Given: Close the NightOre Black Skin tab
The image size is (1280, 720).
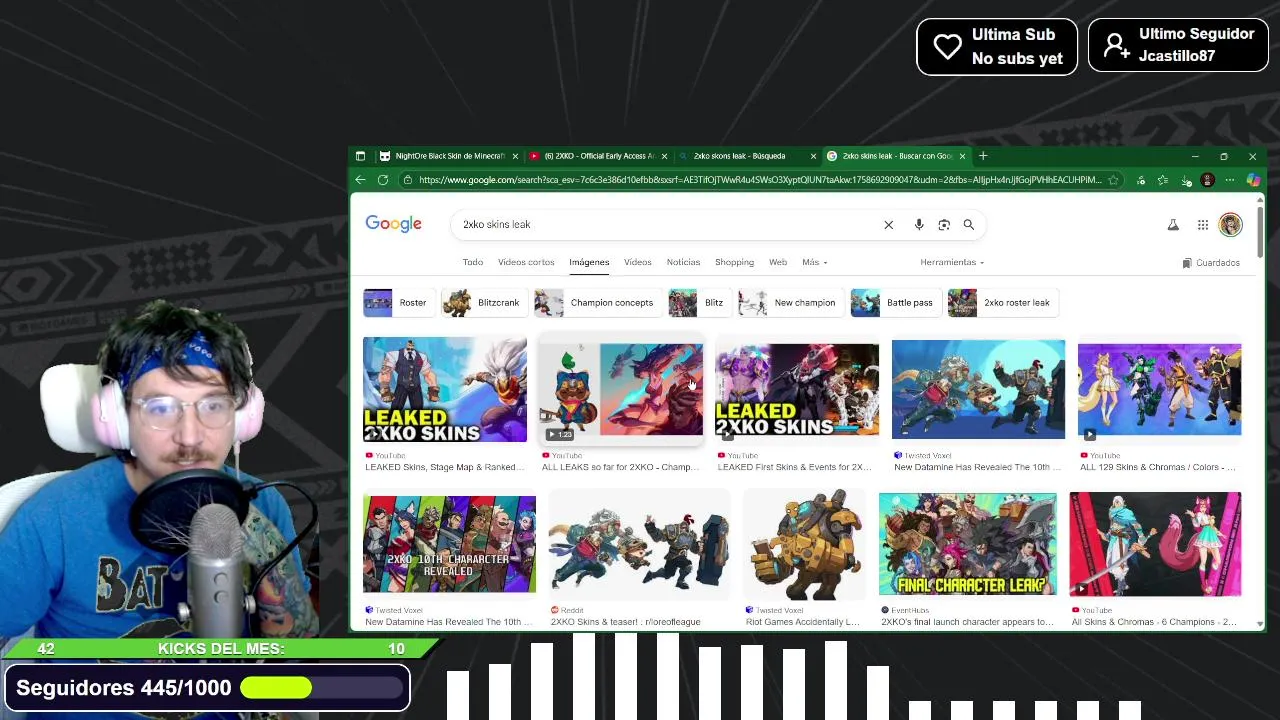Looking at the screenshot, I should click(515, 156).
